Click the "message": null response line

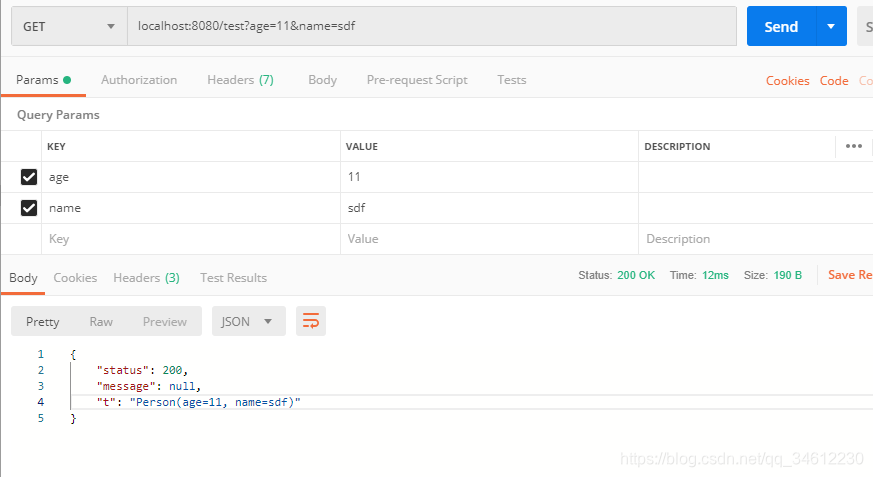(148, 386)
